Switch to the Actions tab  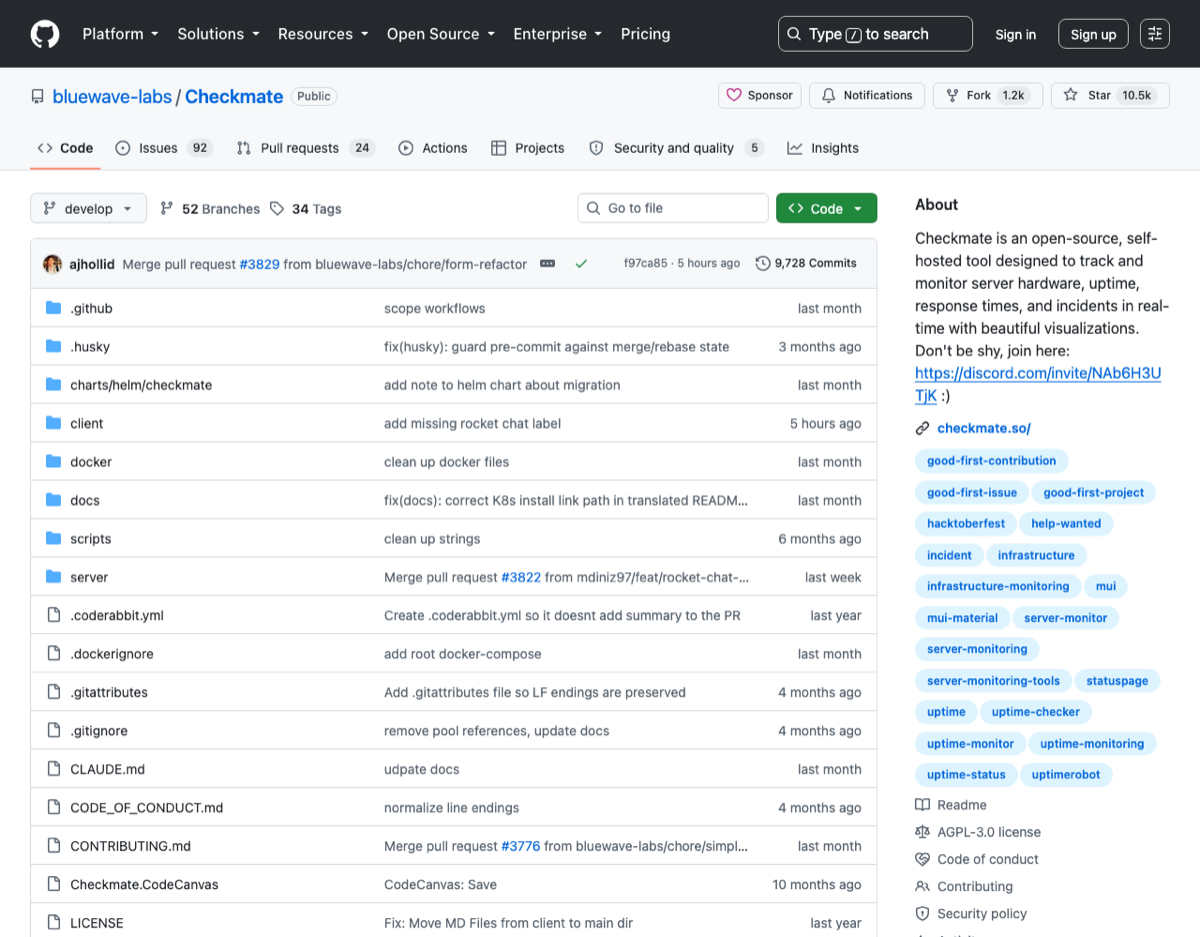pos(433,148)
